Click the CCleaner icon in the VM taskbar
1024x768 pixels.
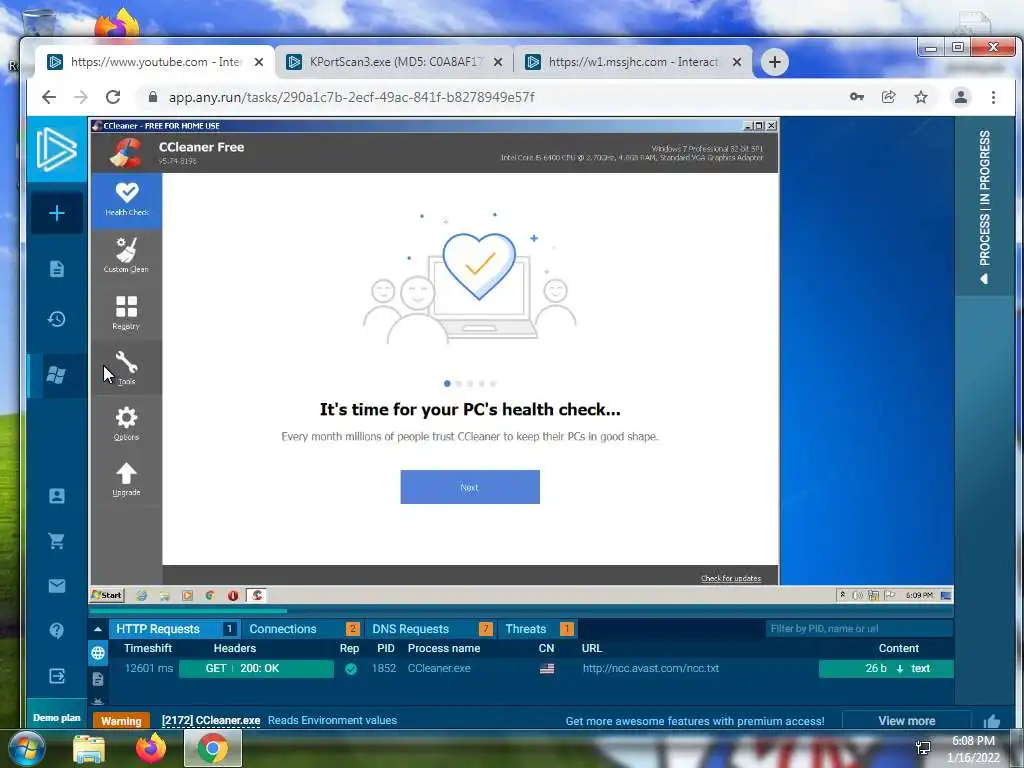[x=257, y=595]
